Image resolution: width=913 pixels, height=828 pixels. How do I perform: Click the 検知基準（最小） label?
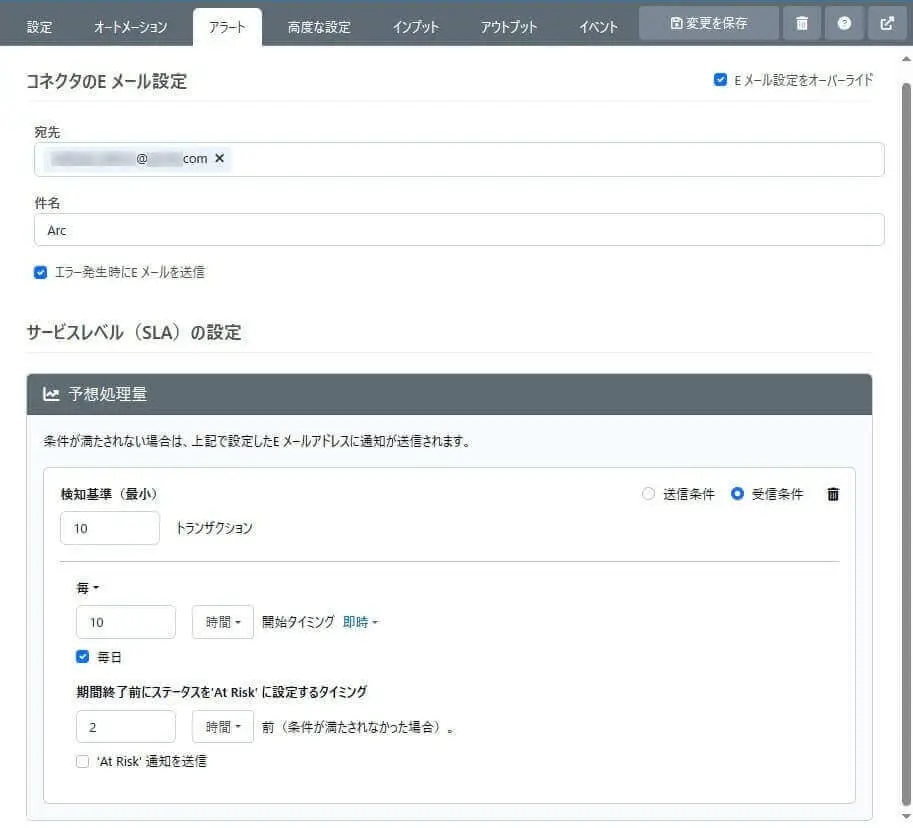pos(109,494)
